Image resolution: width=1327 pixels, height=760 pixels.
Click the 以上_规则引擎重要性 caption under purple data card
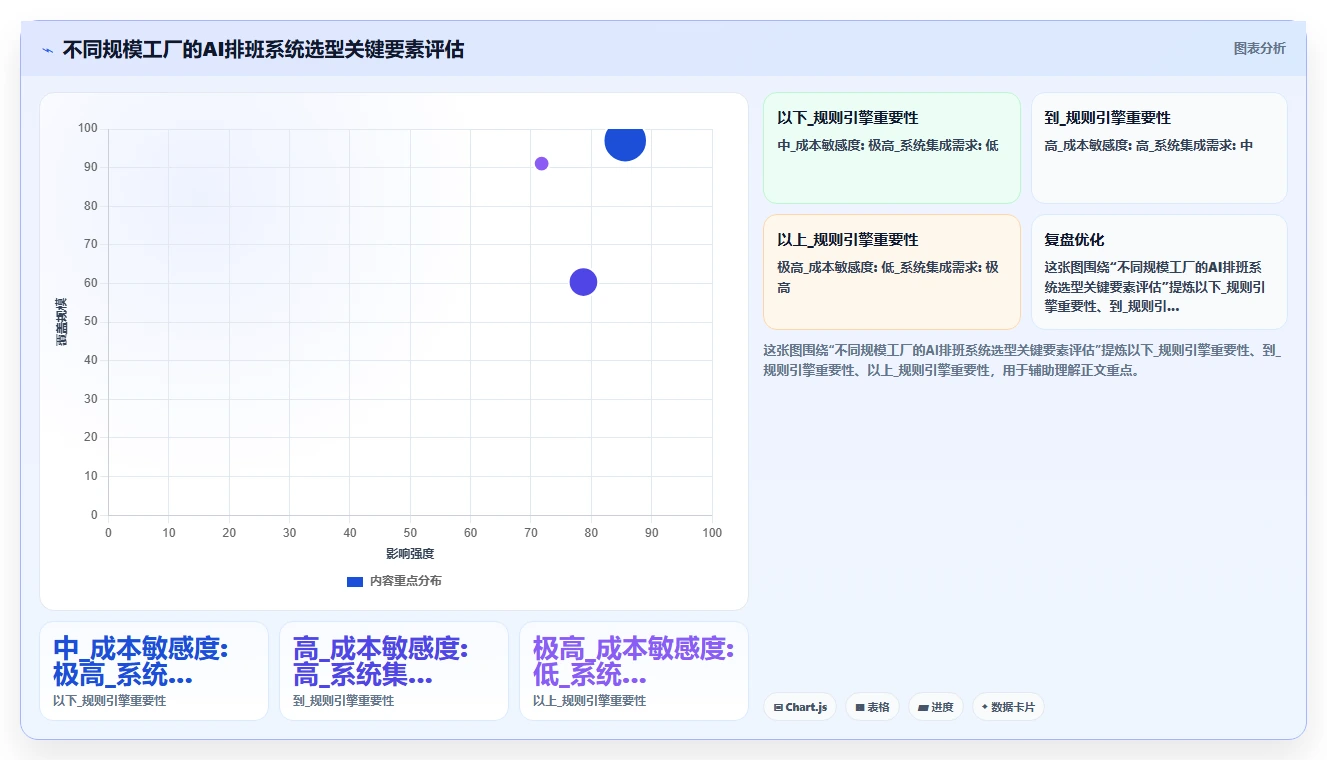(x=590, y=701)
